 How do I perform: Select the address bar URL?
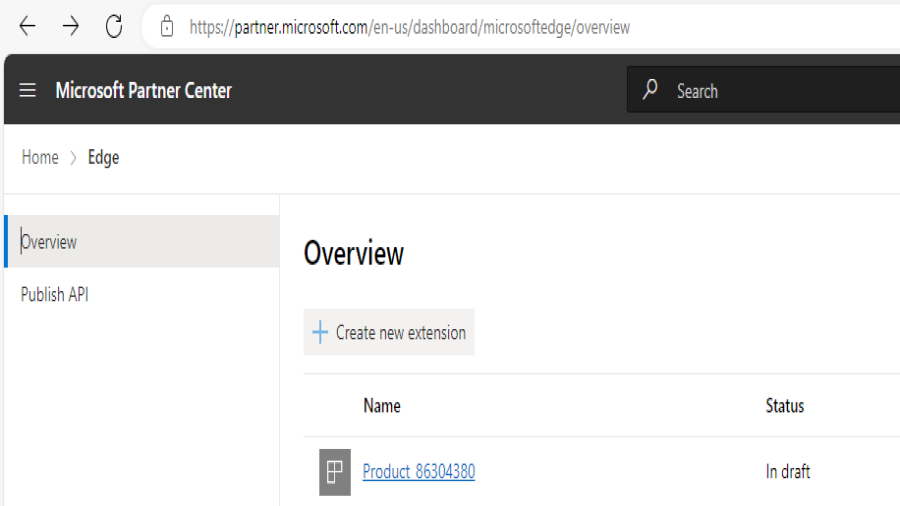[410, 28]
